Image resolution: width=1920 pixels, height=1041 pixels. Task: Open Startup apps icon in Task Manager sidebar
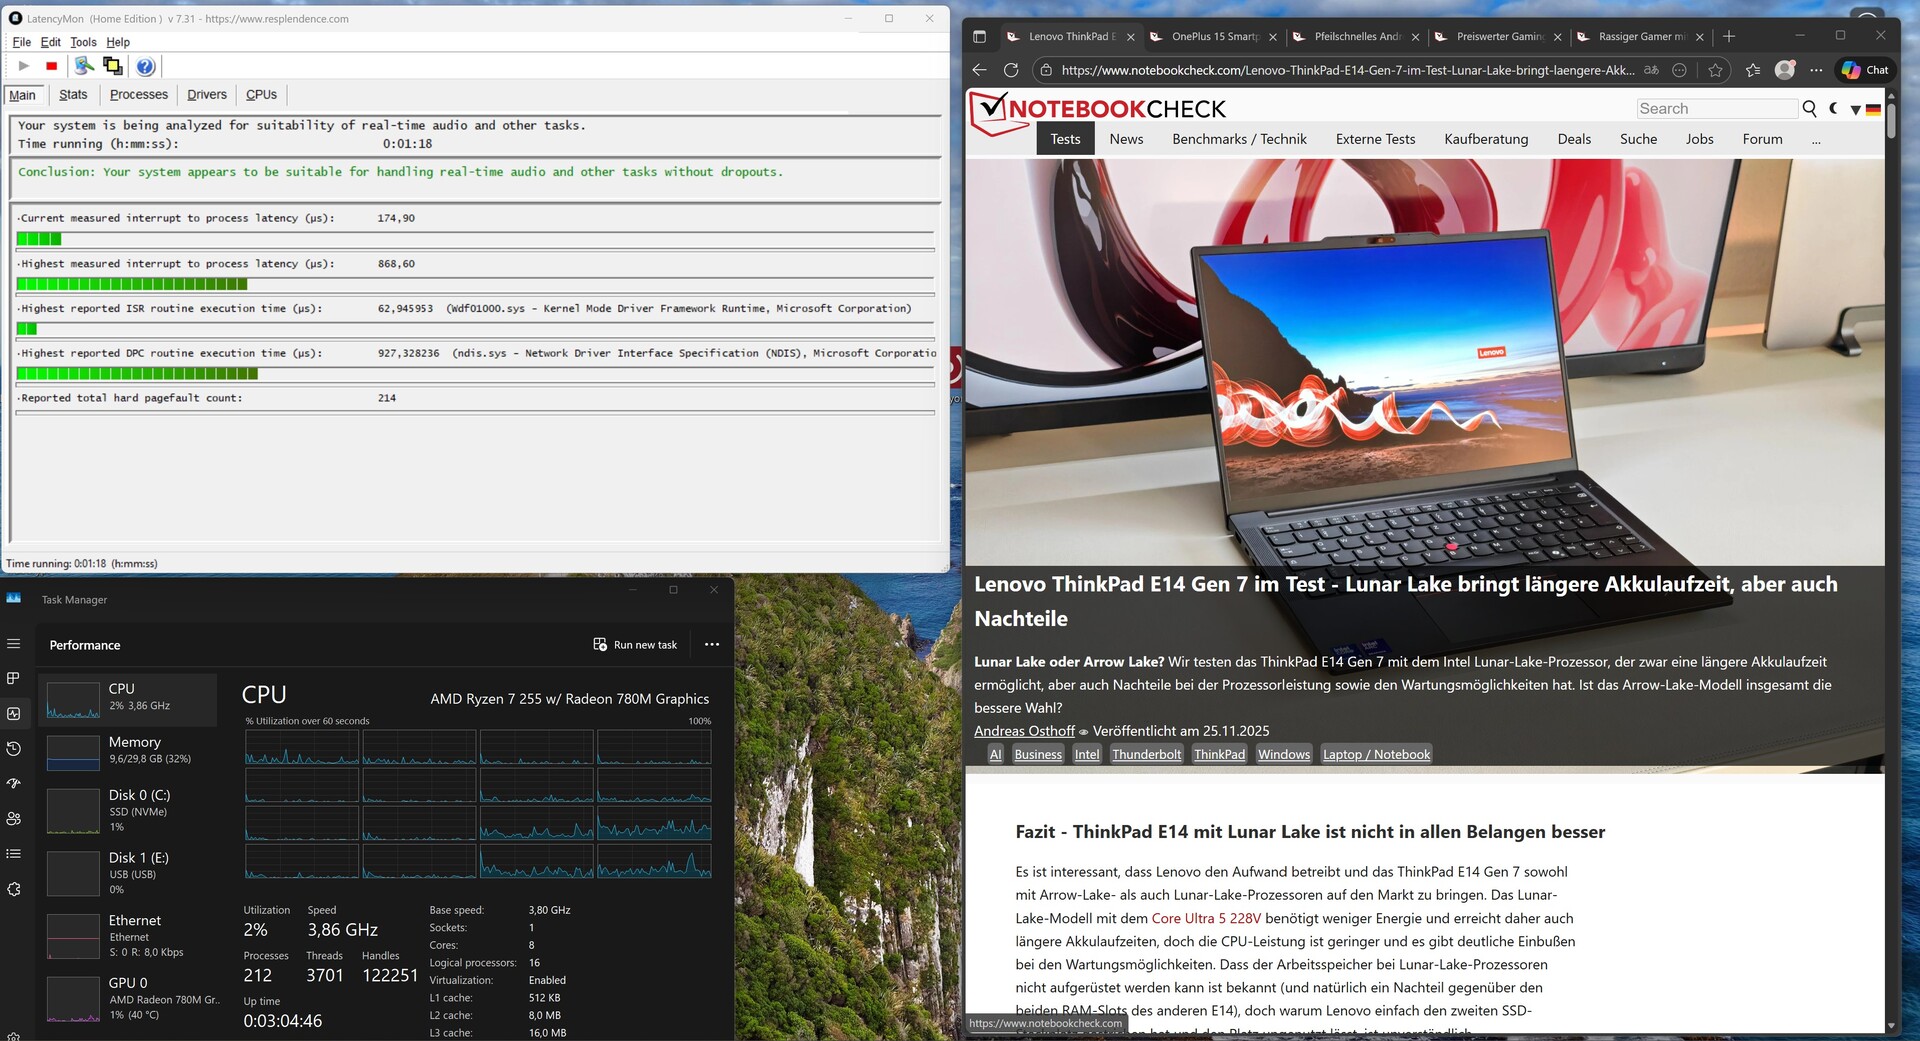(x=14, y=783)
